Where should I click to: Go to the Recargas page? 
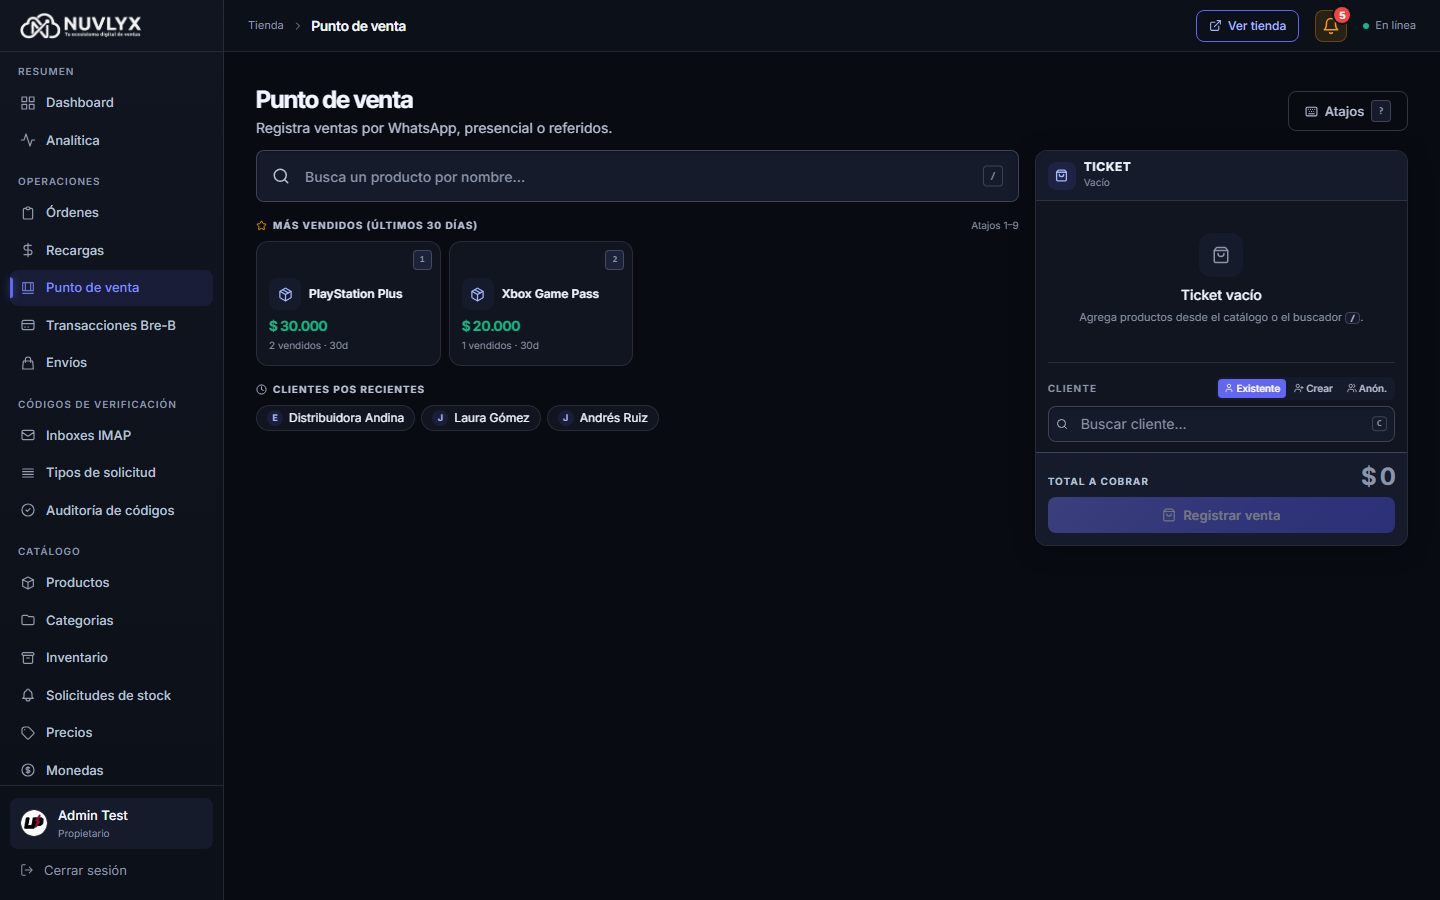(x=111, y=250)
